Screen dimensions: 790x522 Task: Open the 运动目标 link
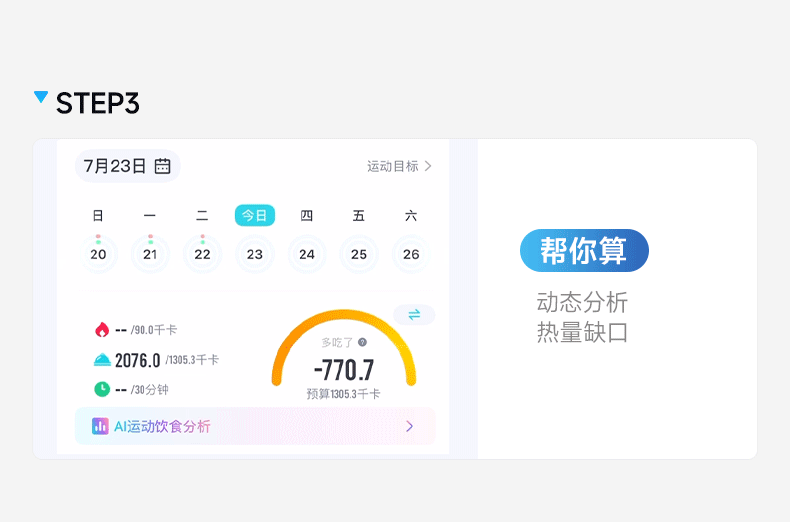point(393,166)
